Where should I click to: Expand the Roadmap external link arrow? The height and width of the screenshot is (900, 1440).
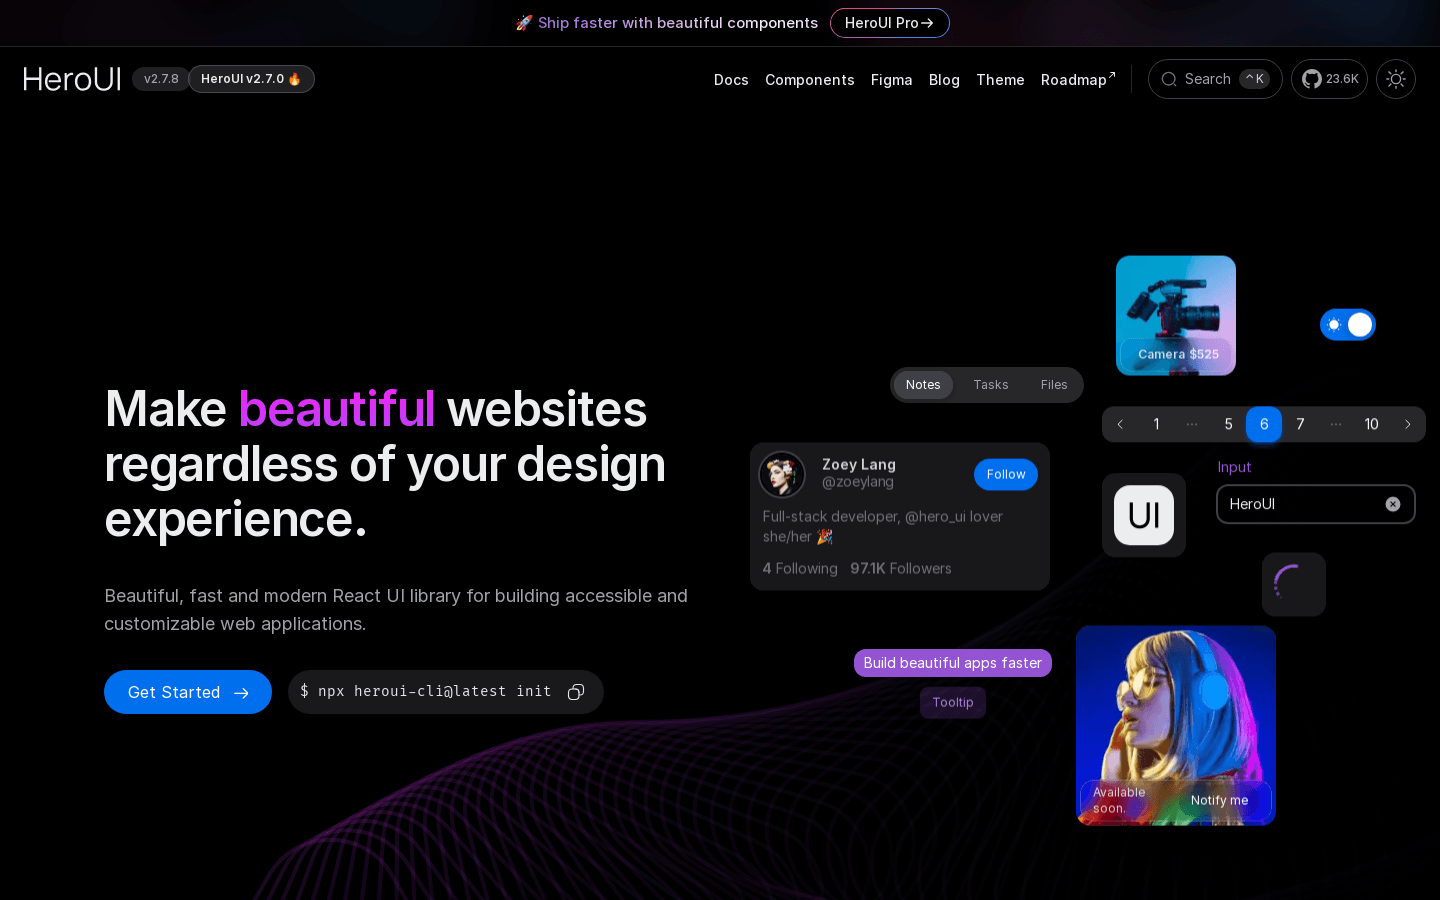(x=1112, y=73)
